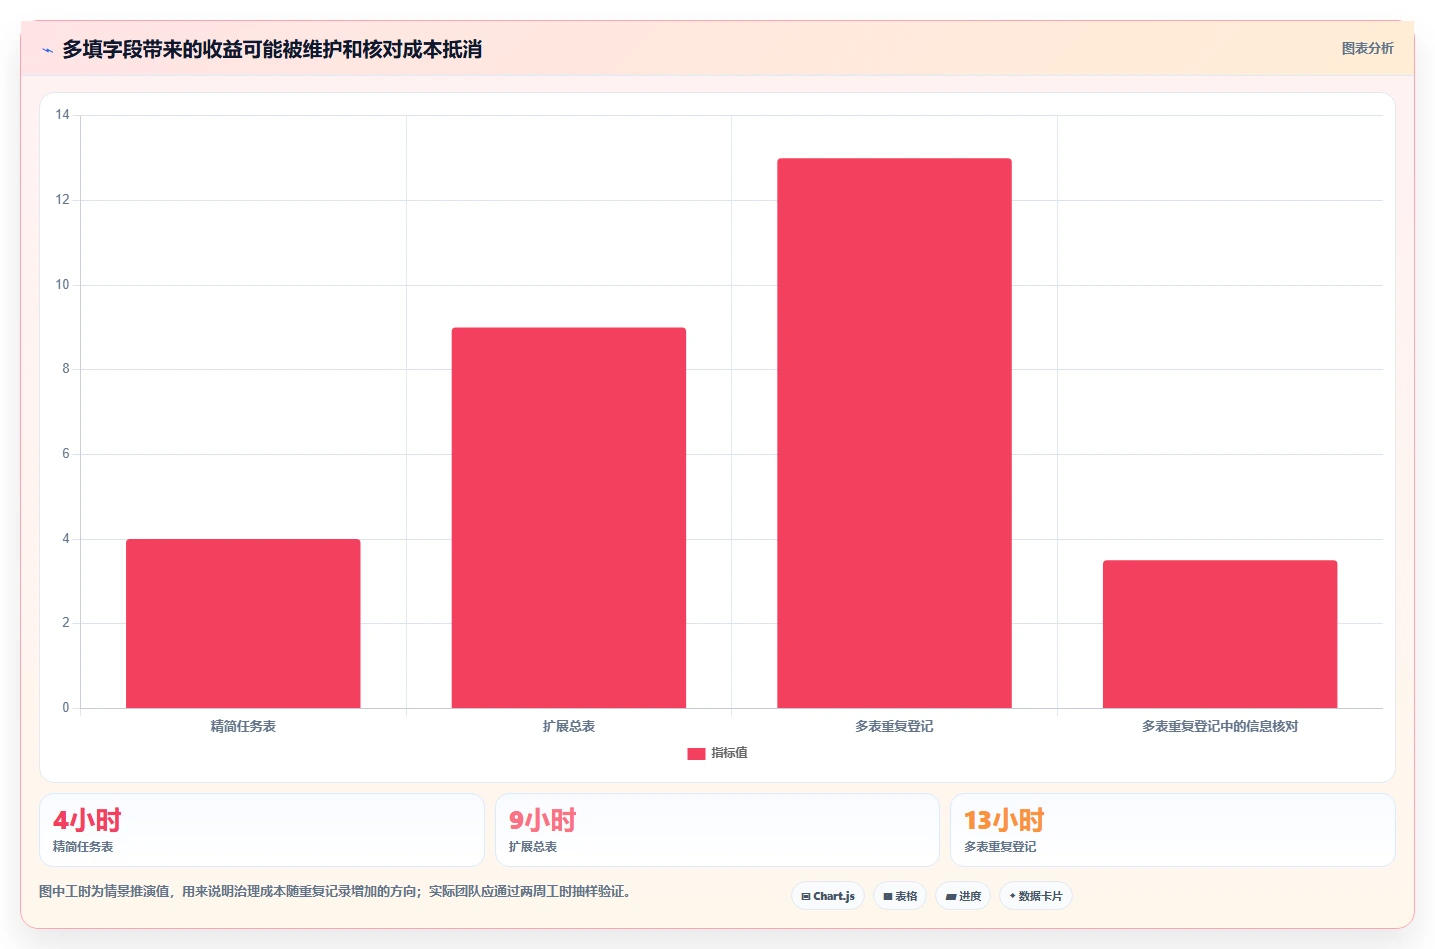Click the Chart.js chip
Screen dimensions: 1435x949
(828, 896)
